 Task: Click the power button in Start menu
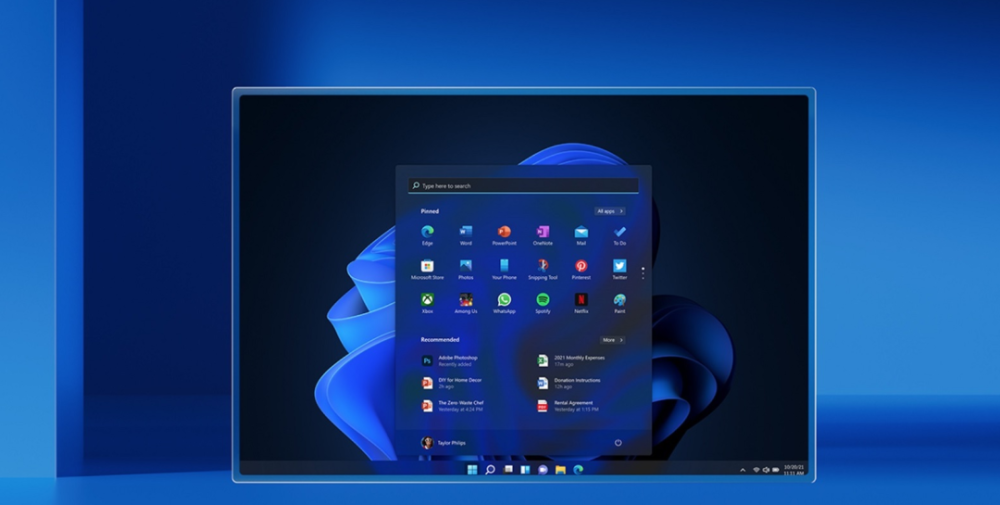(618, 443)
